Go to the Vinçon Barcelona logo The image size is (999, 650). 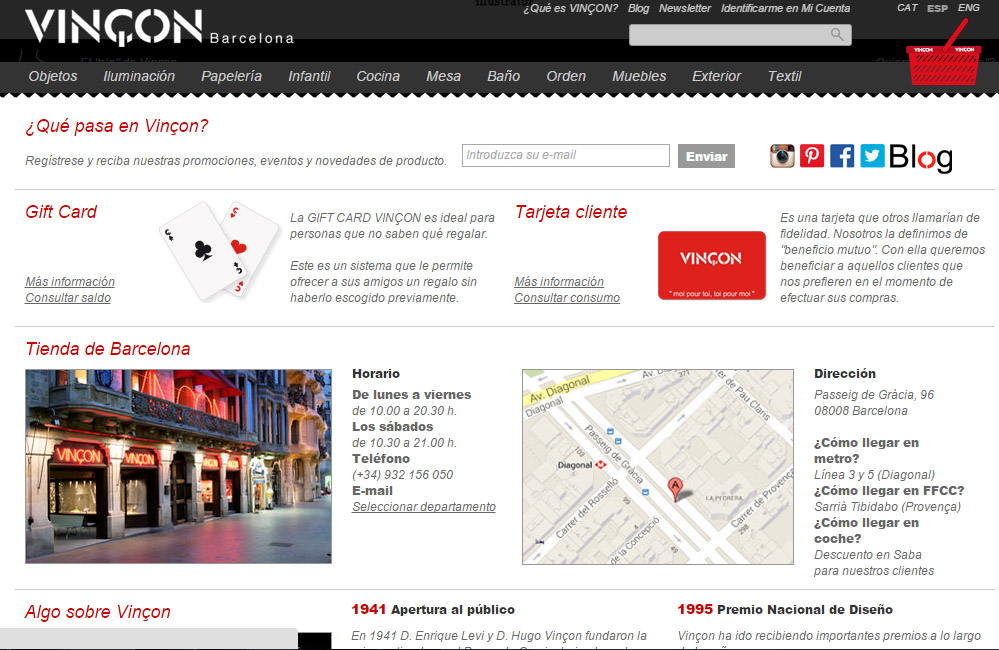pos(159,27)
